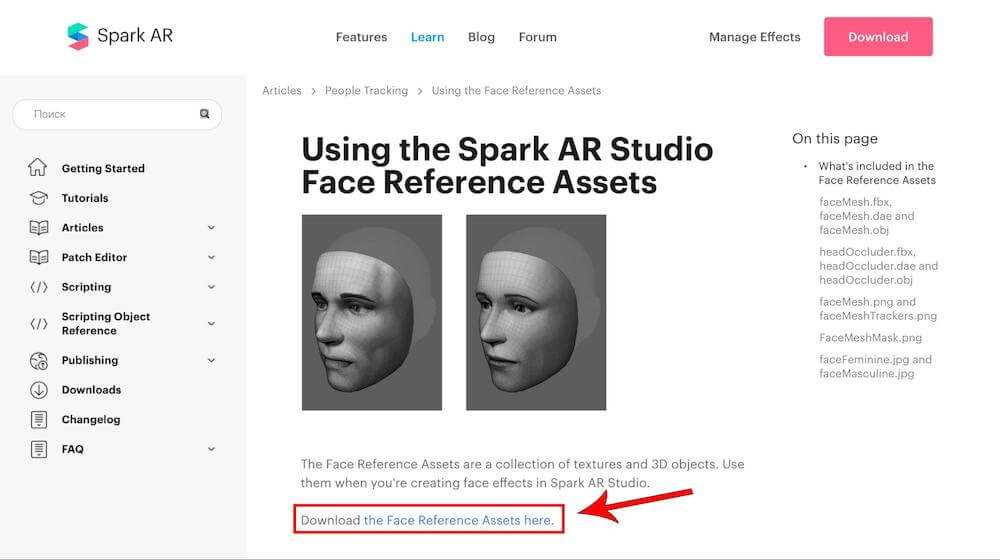Open Getting Started via house icon
The width and height of the screenshot is (1000, 560).
pyautogui.click(x=38, y=168)
